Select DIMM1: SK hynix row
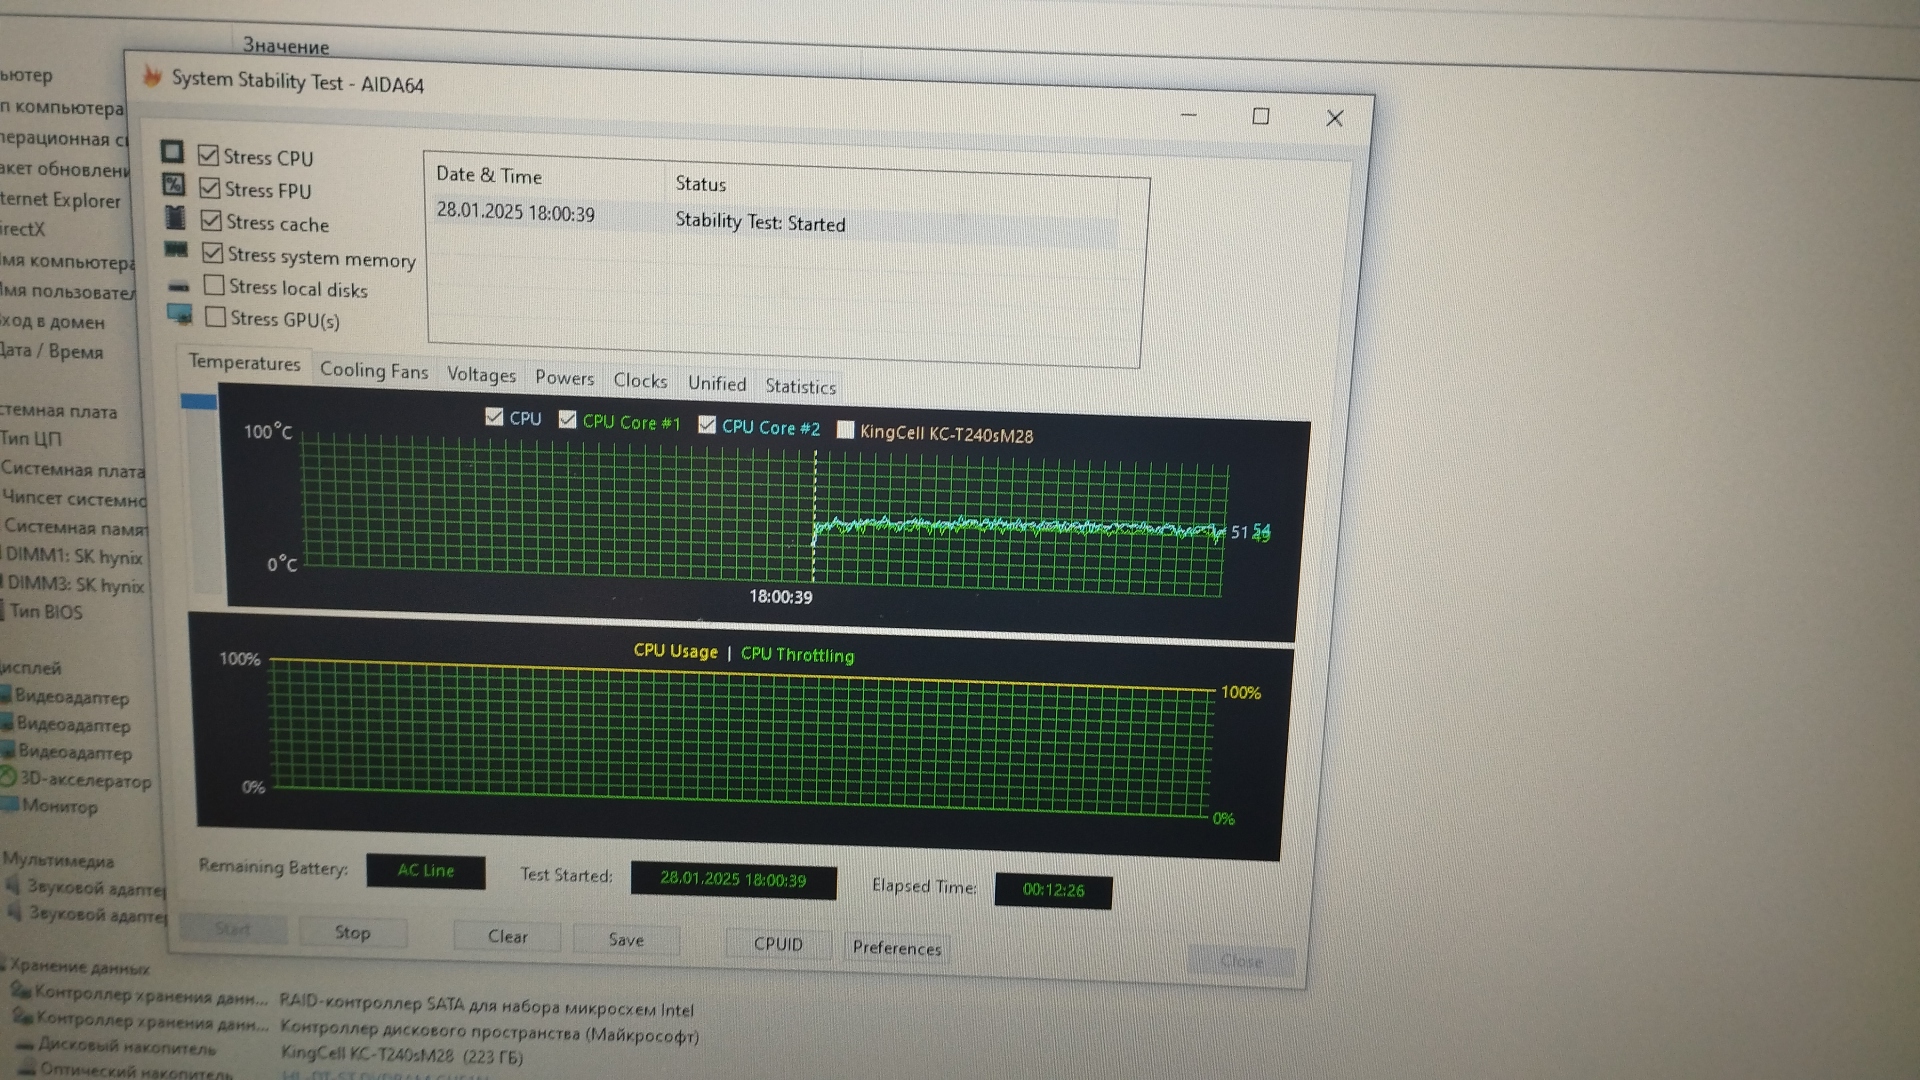1920x1080 pixels. pos(74,556)
